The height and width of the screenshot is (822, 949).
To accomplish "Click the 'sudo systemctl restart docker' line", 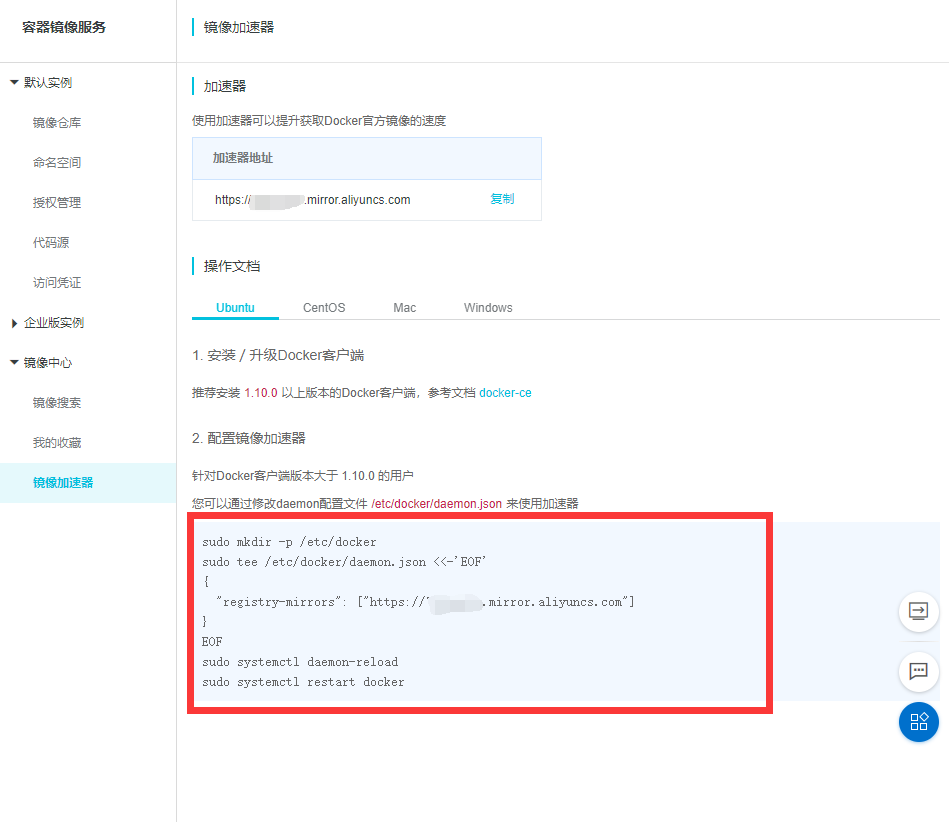I will [x=303, y=682].
